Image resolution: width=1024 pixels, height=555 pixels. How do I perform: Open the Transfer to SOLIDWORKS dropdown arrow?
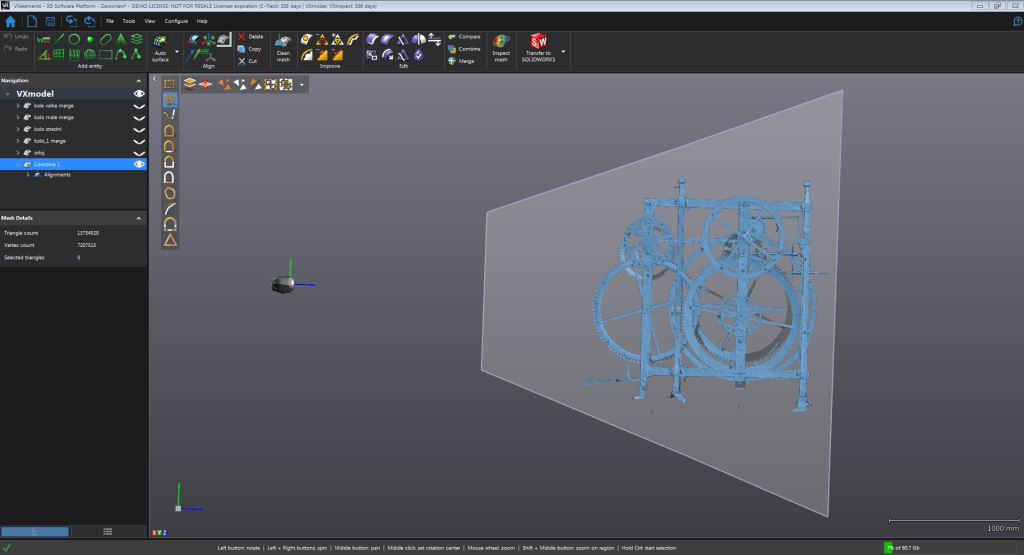564,50
